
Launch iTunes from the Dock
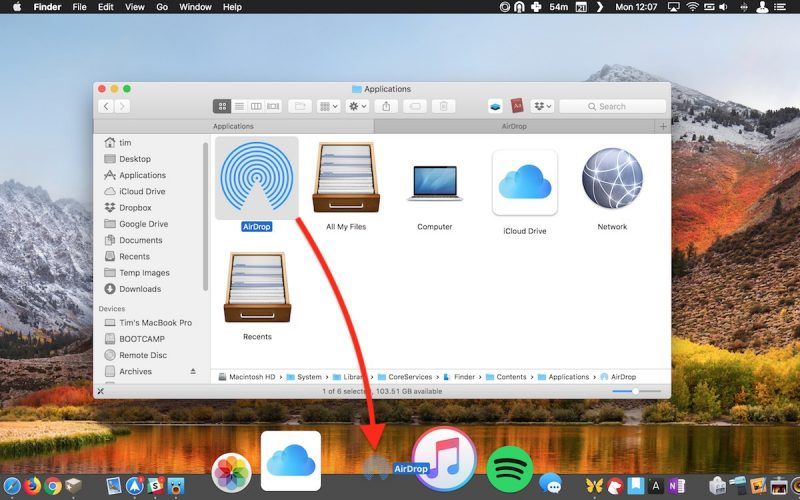pos(443,460)
